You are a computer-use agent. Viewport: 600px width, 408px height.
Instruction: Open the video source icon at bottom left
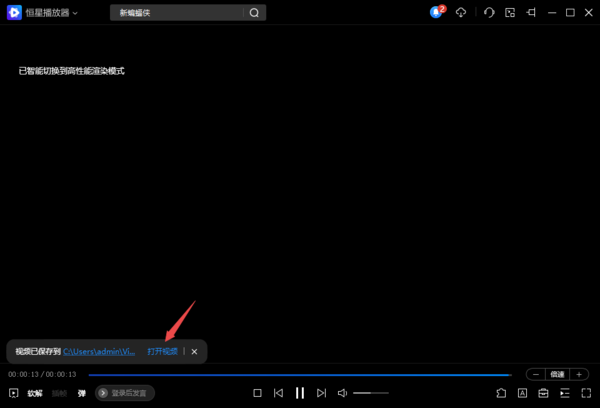click(14, 393)
